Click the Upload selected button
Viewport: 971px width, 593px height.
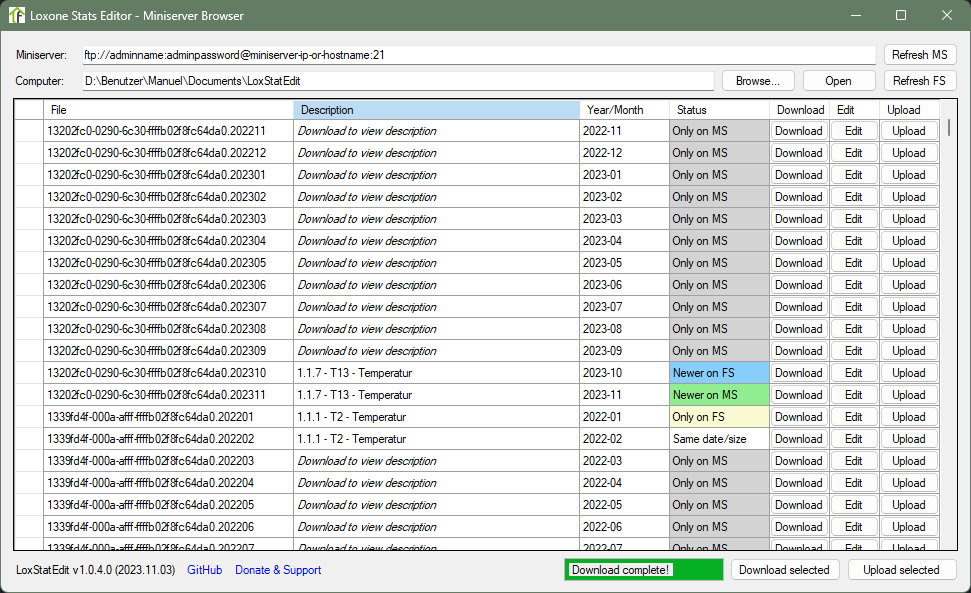902,570
